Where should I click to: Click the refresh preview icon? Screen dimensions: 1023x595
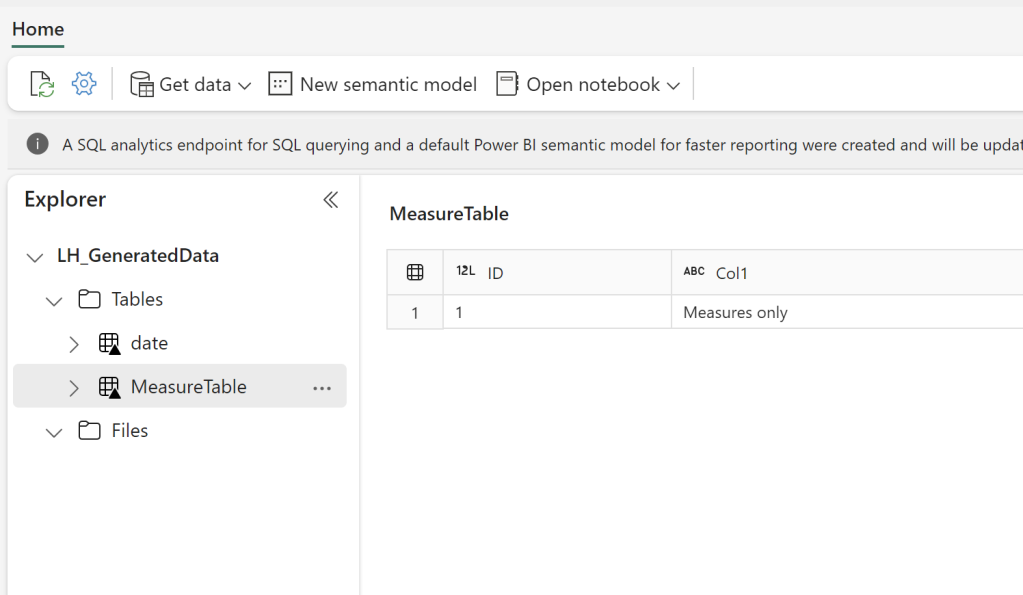pyautogui.click(x=40, y=84)
